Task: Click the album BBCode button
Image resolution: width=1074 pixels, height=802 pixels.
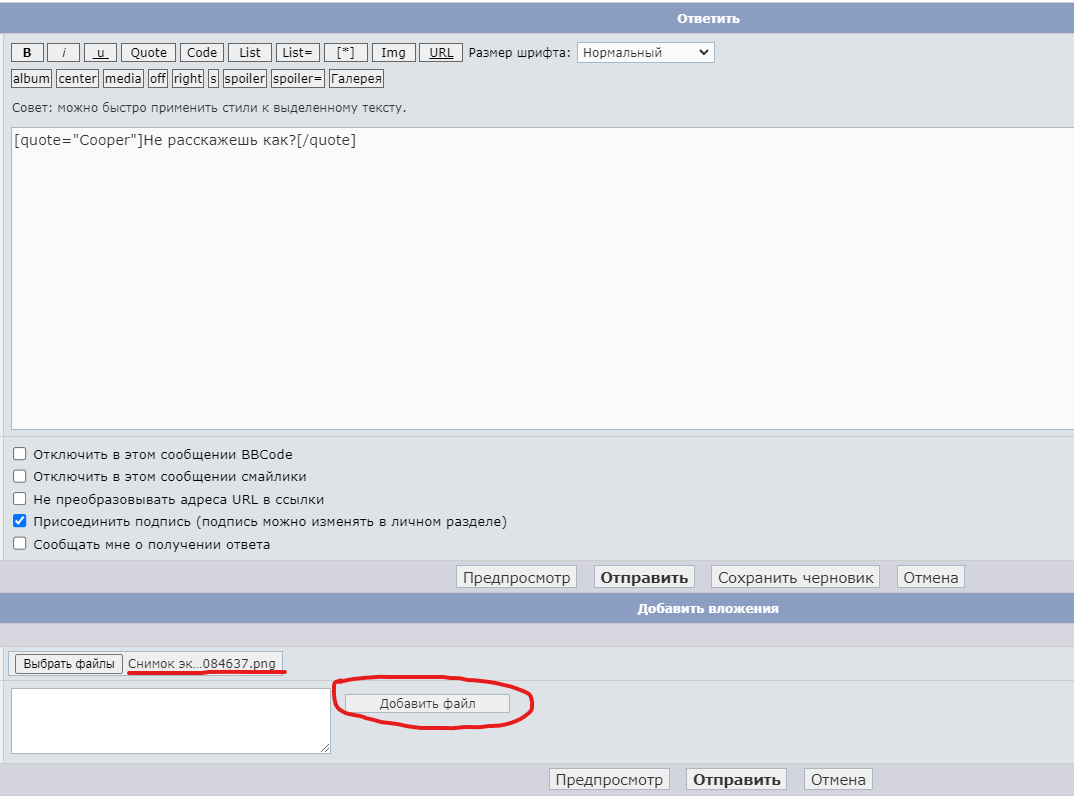Action: pos(32,79)
